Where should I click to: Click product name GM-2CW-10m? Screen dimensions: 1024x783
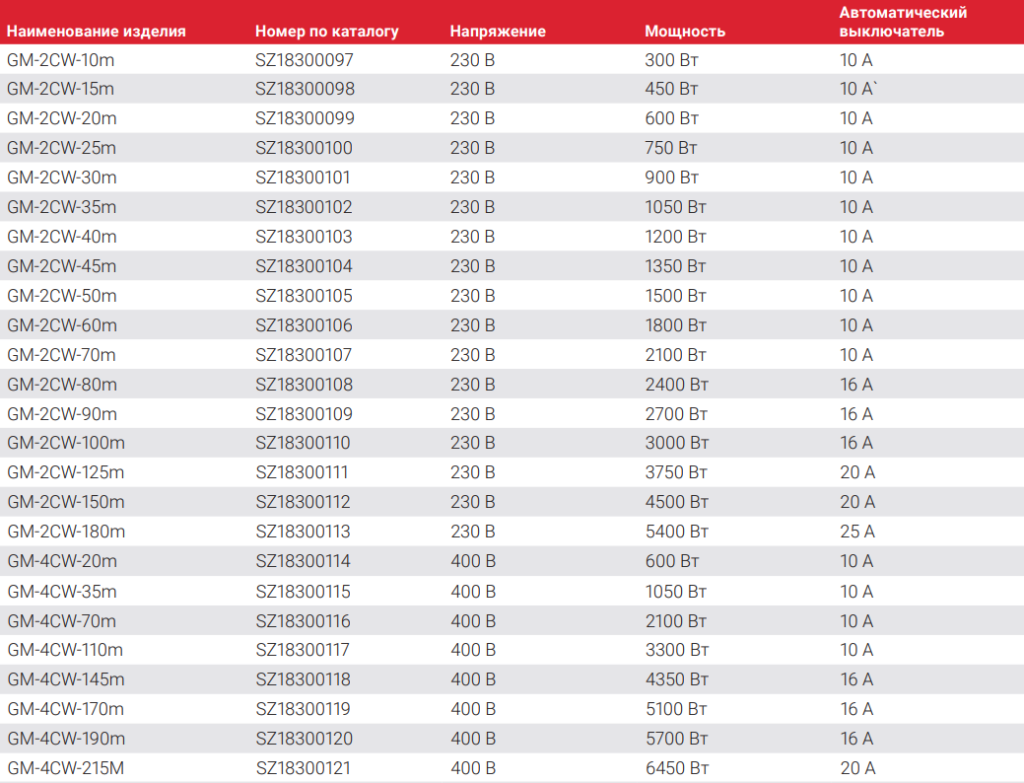click(x=61, y=60)
